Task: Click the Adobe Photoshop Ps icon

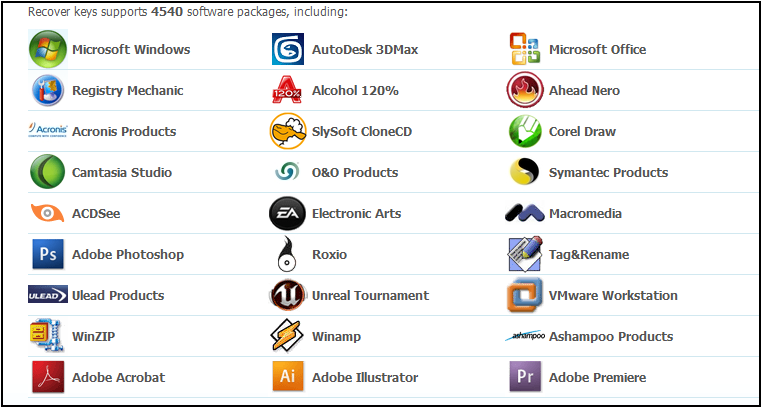Action: coord(47,254)
